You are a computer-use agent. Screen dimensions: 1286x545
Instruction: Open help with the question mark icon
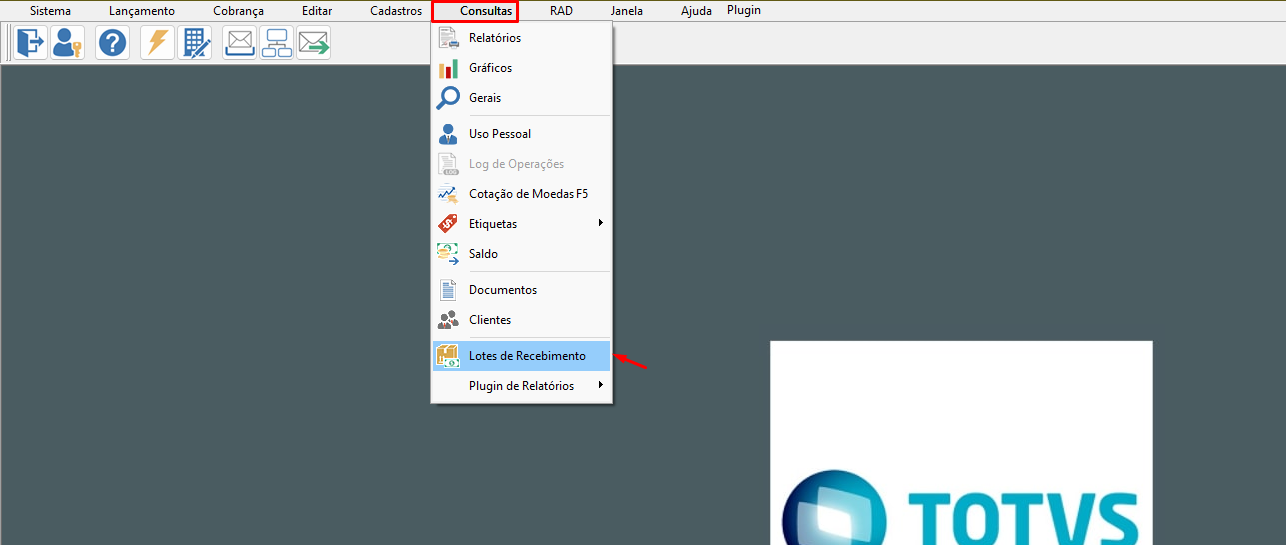click(x=113, y=43)
